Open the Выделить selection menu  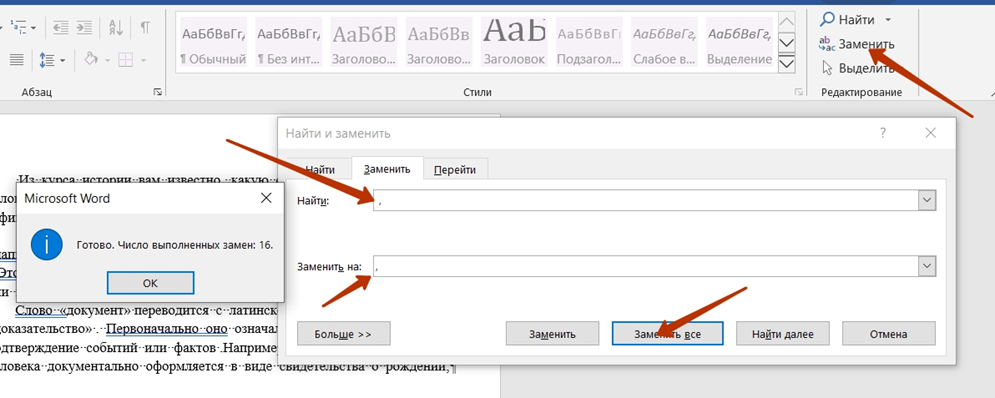pyautogui.click(x=858, y=68)
